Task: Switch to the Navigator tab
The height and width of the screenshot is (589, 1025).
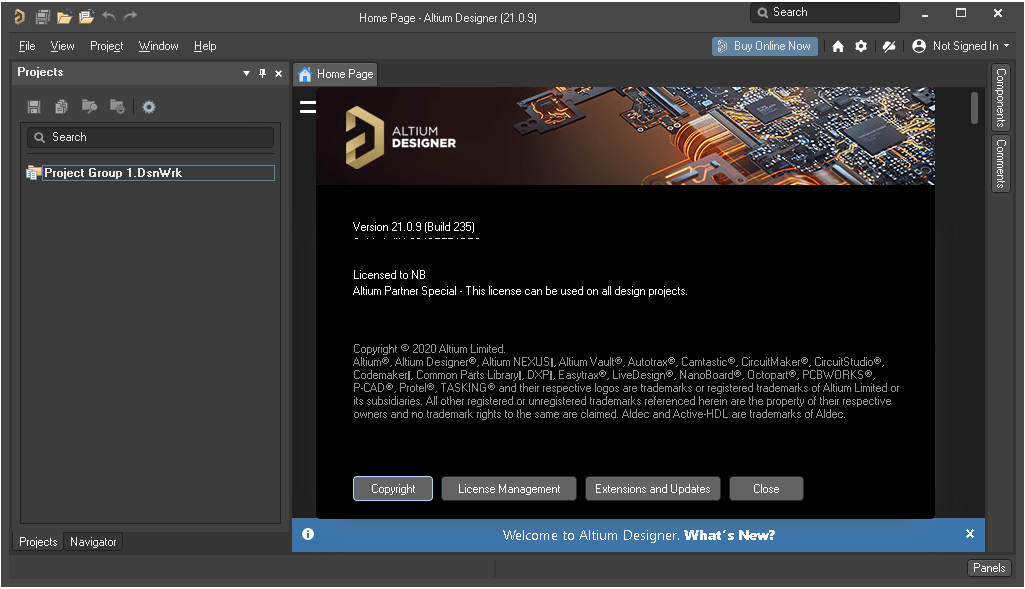Action: (93, 542)
